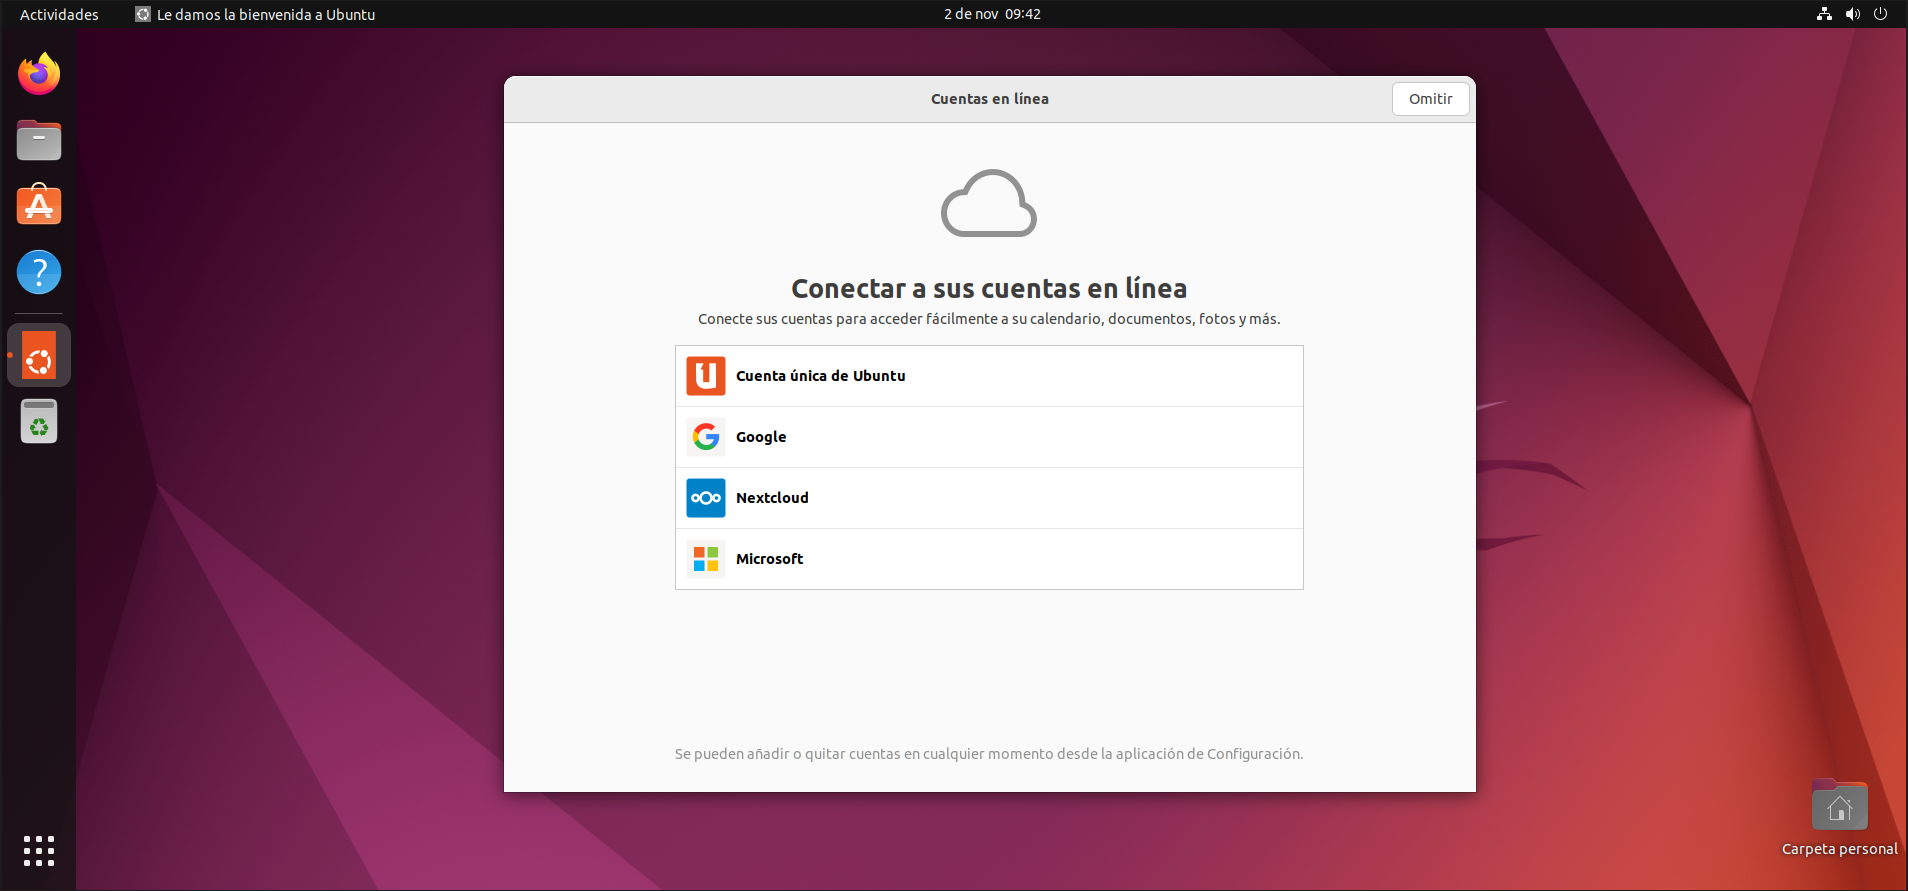Open the clock and calendar panel
This screenshot has height=891, width=1908.
(x=992, y=14)
